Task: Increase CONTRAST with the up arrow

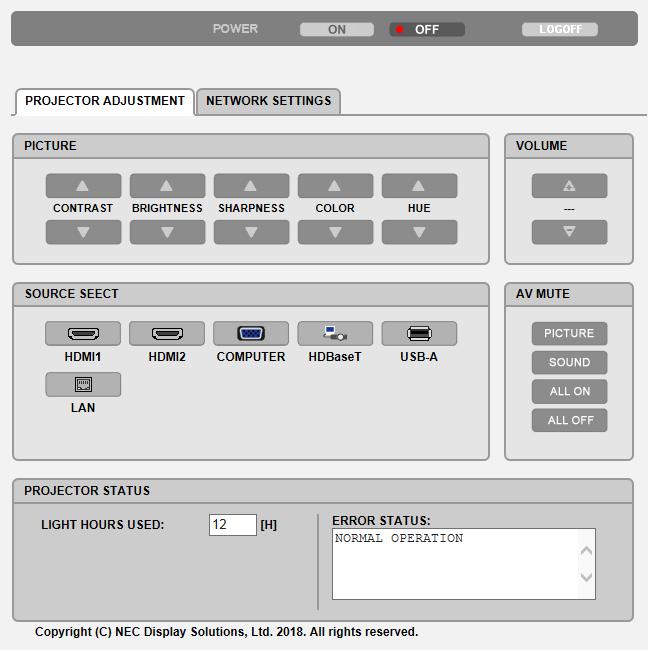Action: click(x=83, y=186)
